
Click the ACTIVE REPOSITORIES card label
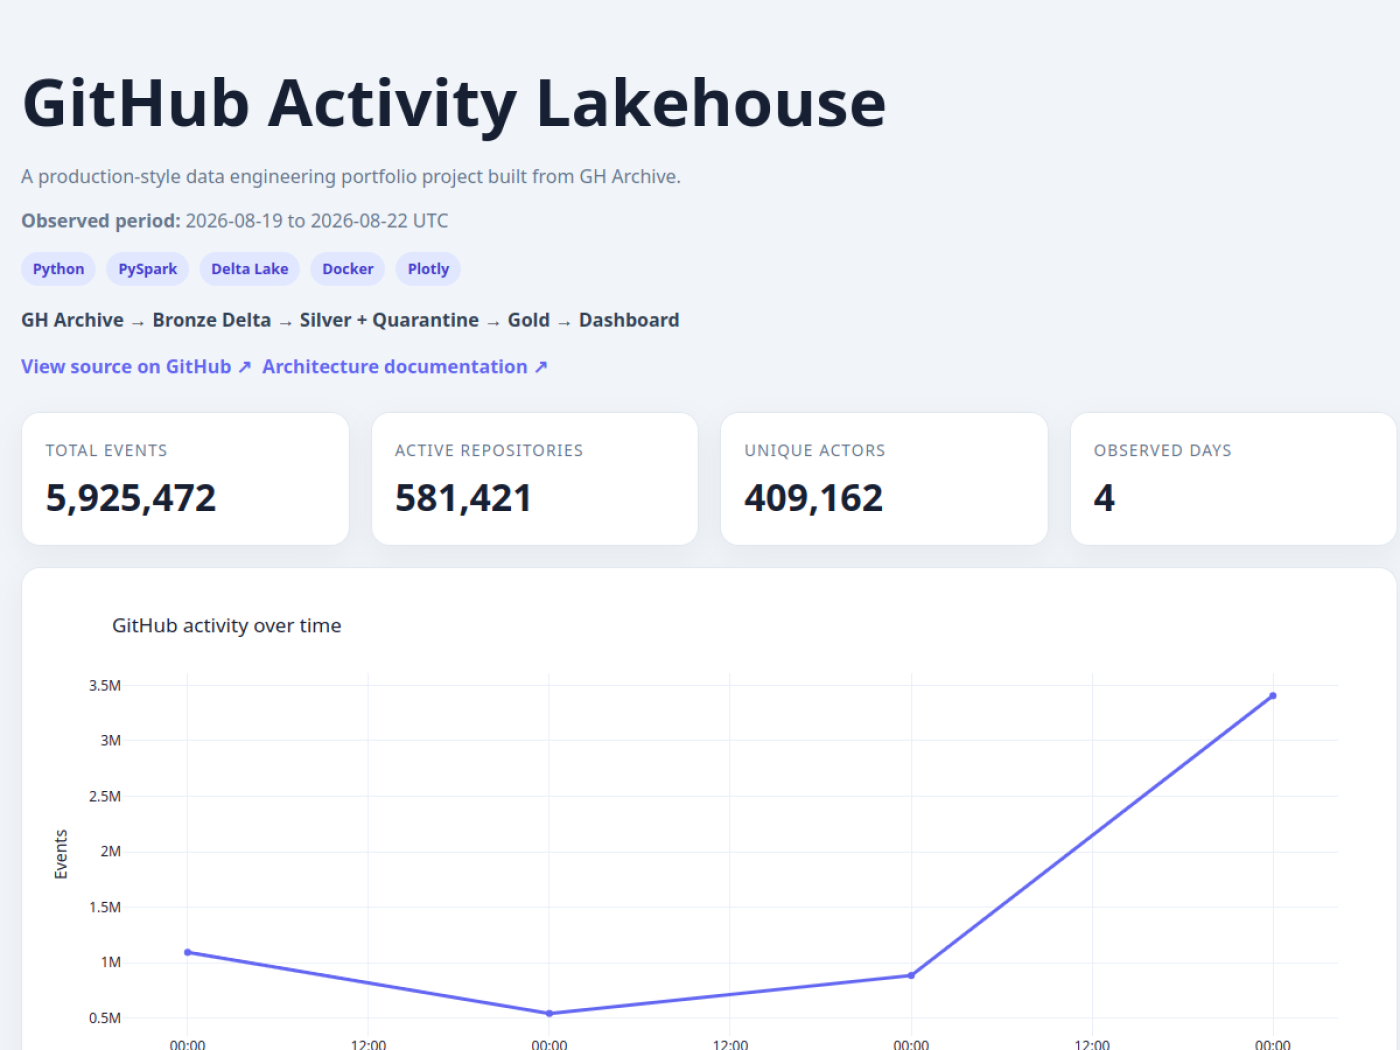489,451
